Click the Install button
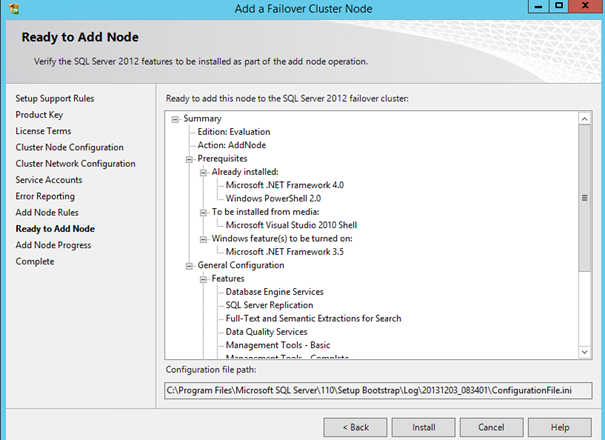The height and width of the screenshot is (440, 605). pyautogui.click(x=422, y=426)
